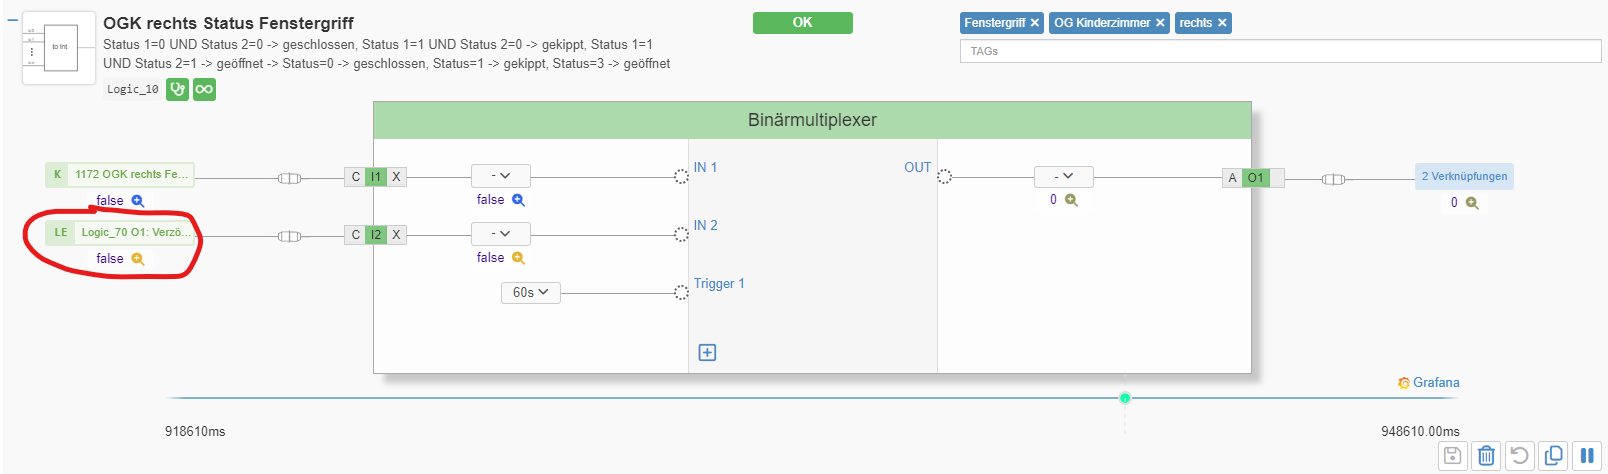Viewport: 1608px width, 474px height.
Task: Open the IN 1 converter dropdown
Action: click(501, 176)
